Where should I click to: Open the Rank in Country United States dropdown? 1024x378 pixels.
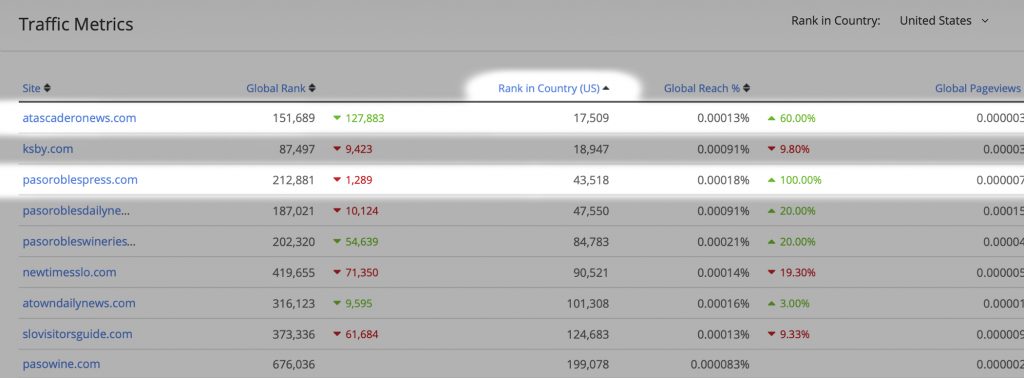[x=944, y=21]
